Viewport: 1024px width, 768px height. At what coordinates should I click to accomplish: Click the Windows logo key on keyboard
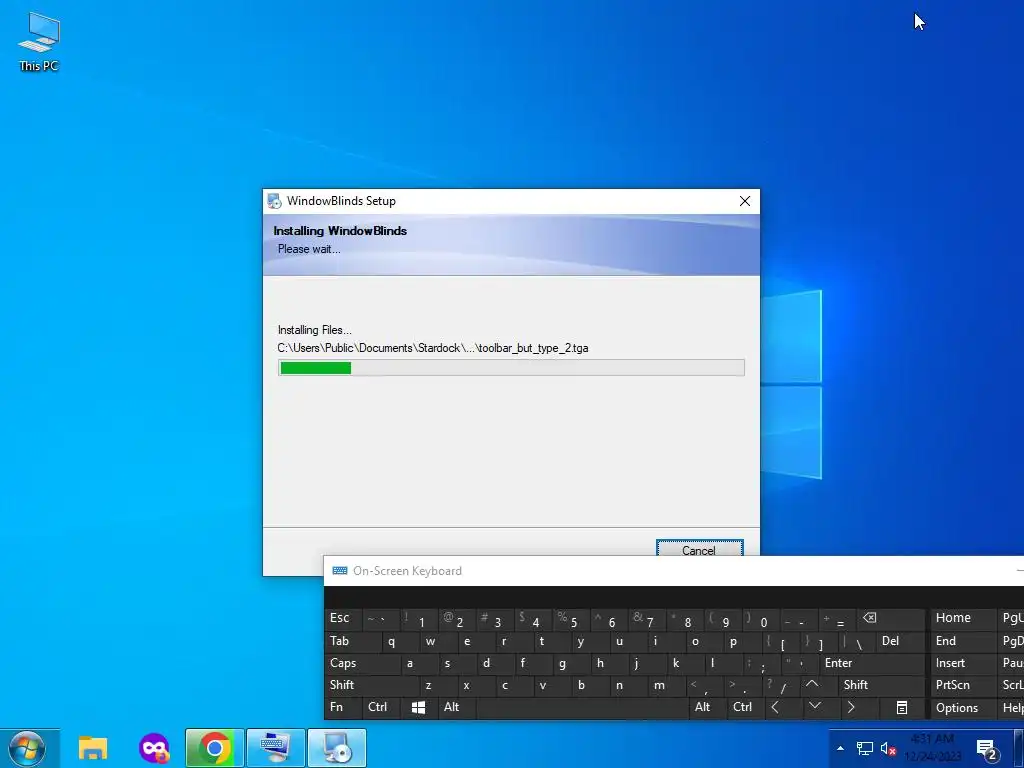419,707
